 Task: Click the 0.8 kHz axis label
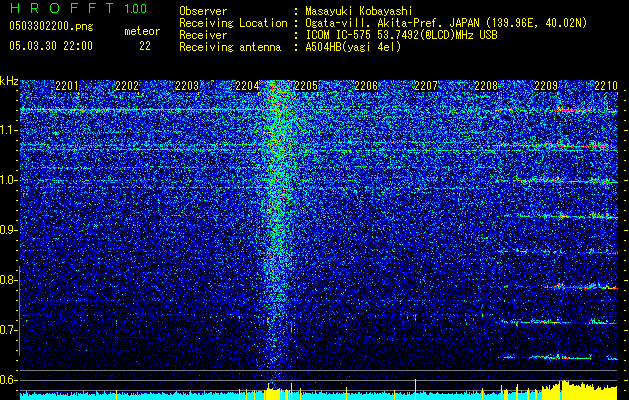tap(9, 280)
